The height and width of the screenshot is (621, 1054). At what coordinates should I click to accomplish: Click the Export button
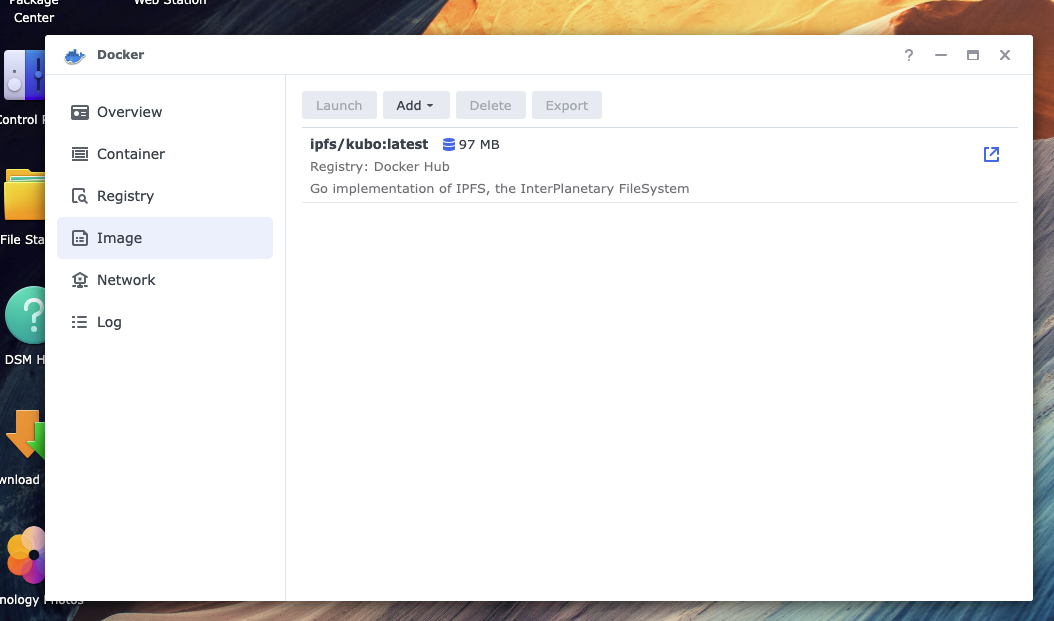tap(566, 105)
